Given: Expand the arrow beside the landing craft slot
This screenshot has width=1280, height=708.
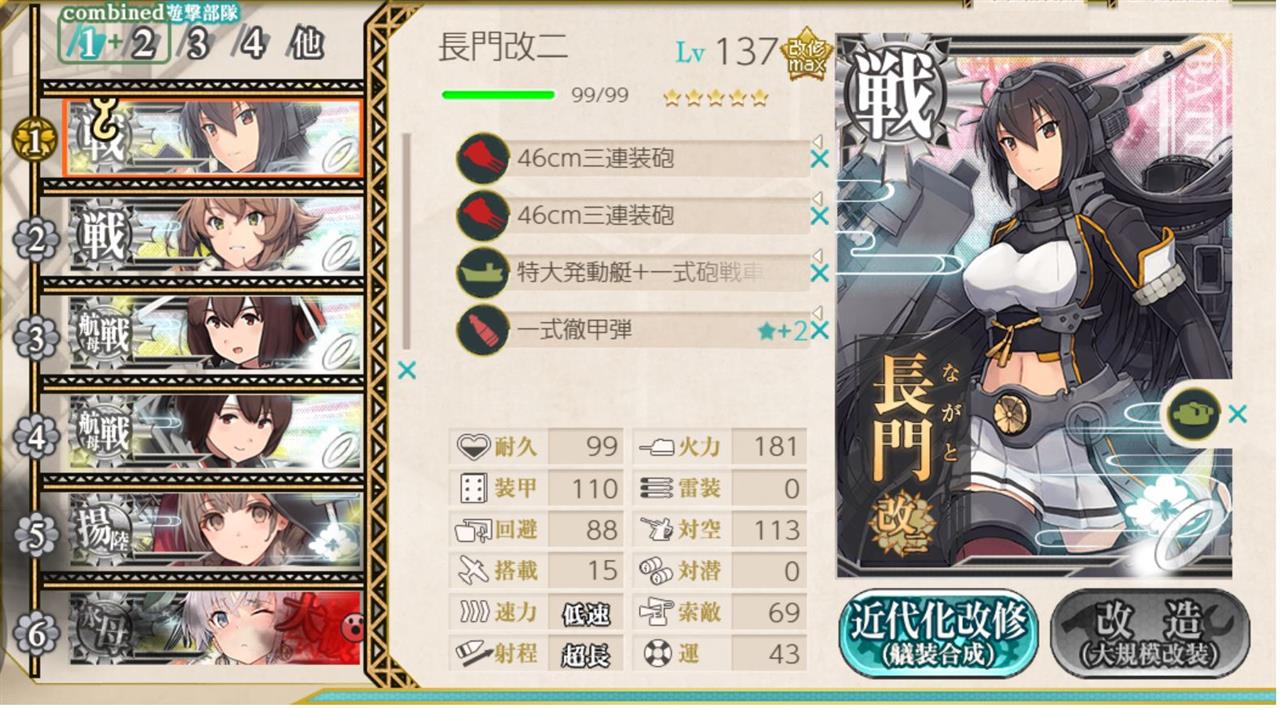Looking at the screenshot, I should (815, 255).
